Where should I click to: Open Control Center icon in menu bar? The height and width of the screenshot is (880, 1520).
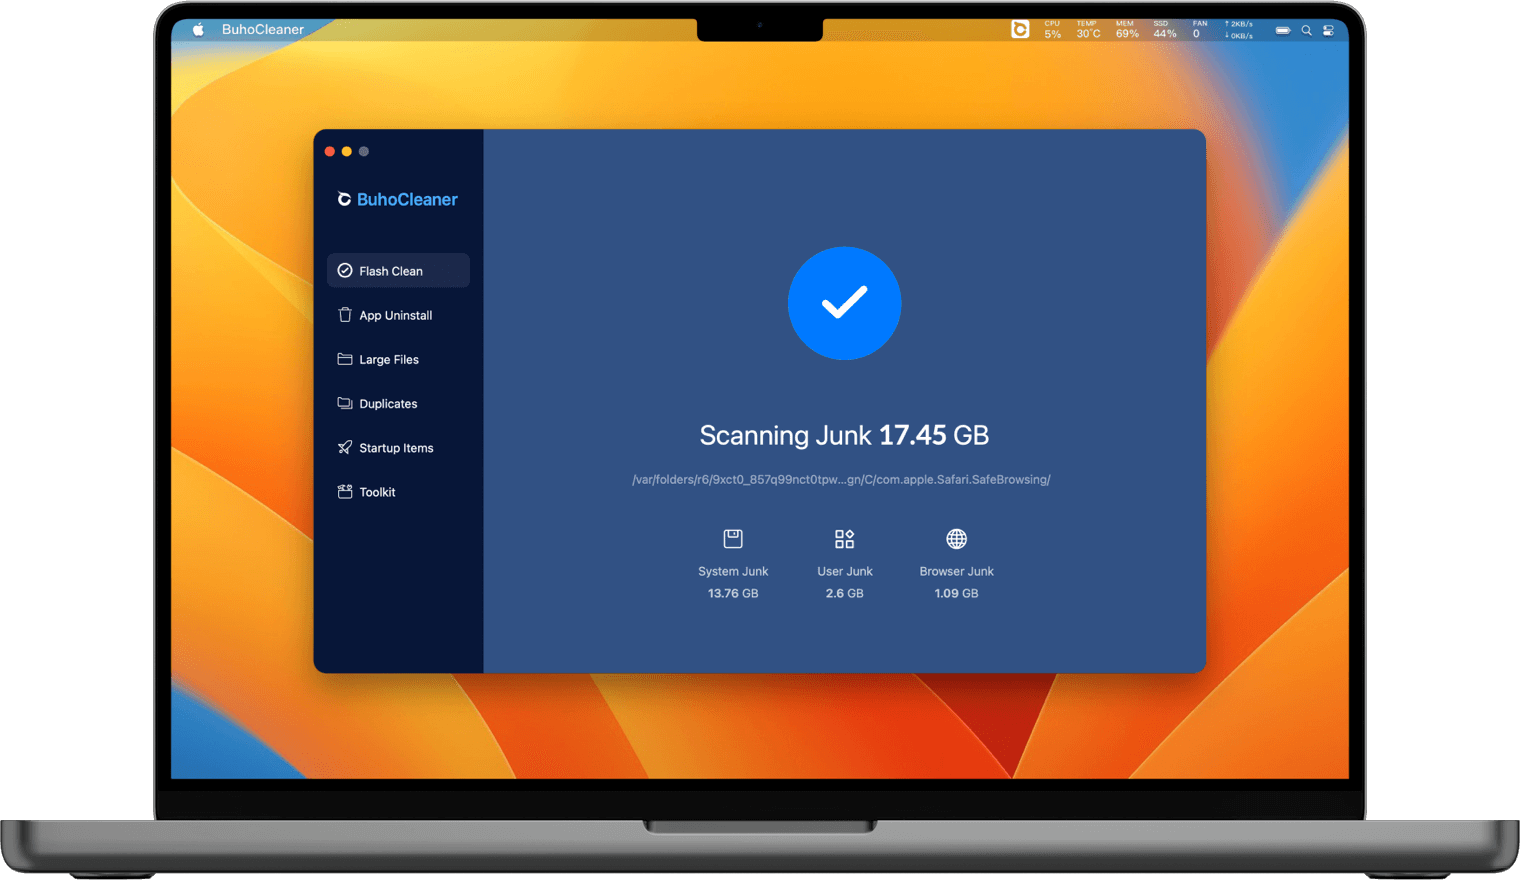click(x=1329, y=30)
